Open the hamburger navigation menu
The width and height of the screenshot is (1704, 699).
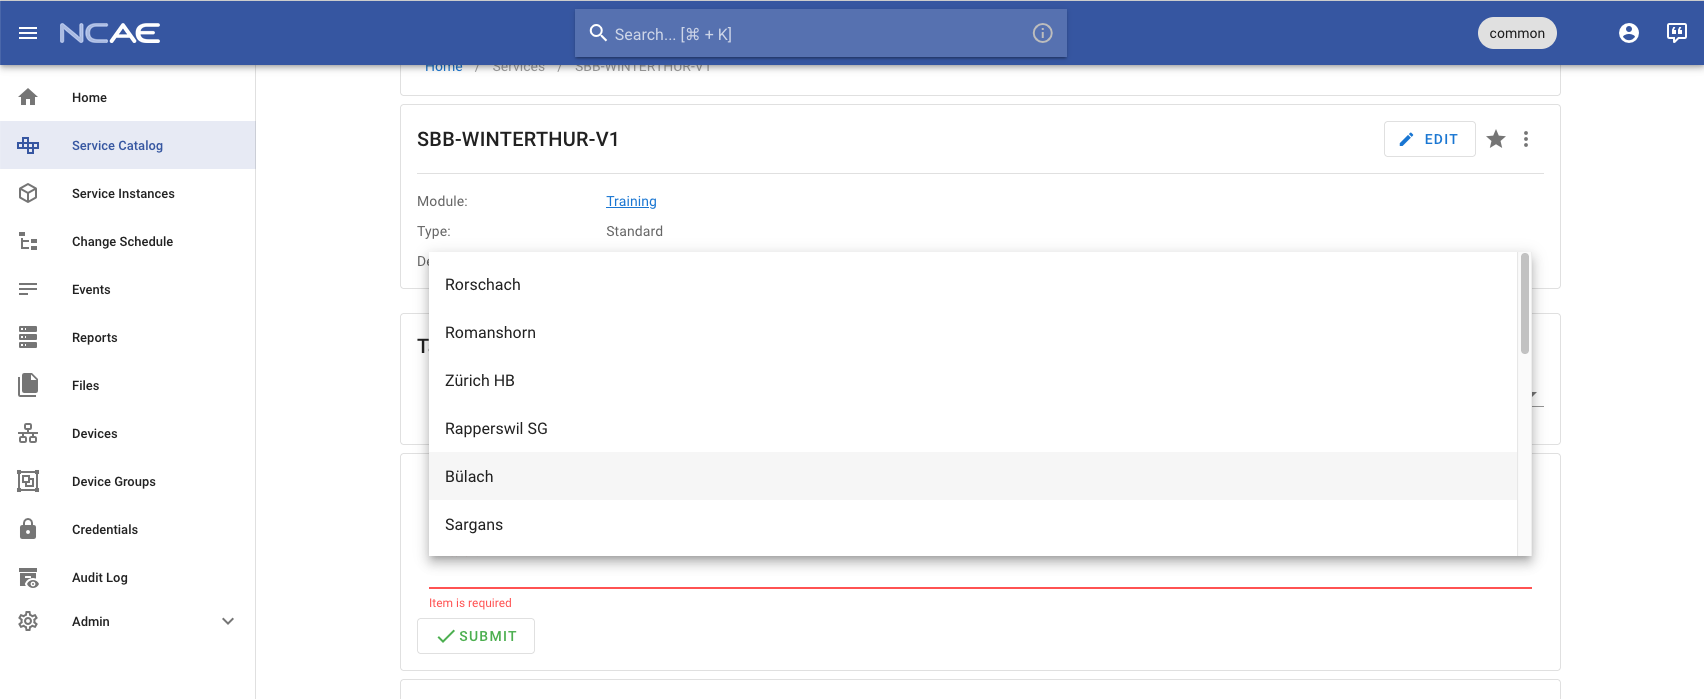tap(28, 33)
